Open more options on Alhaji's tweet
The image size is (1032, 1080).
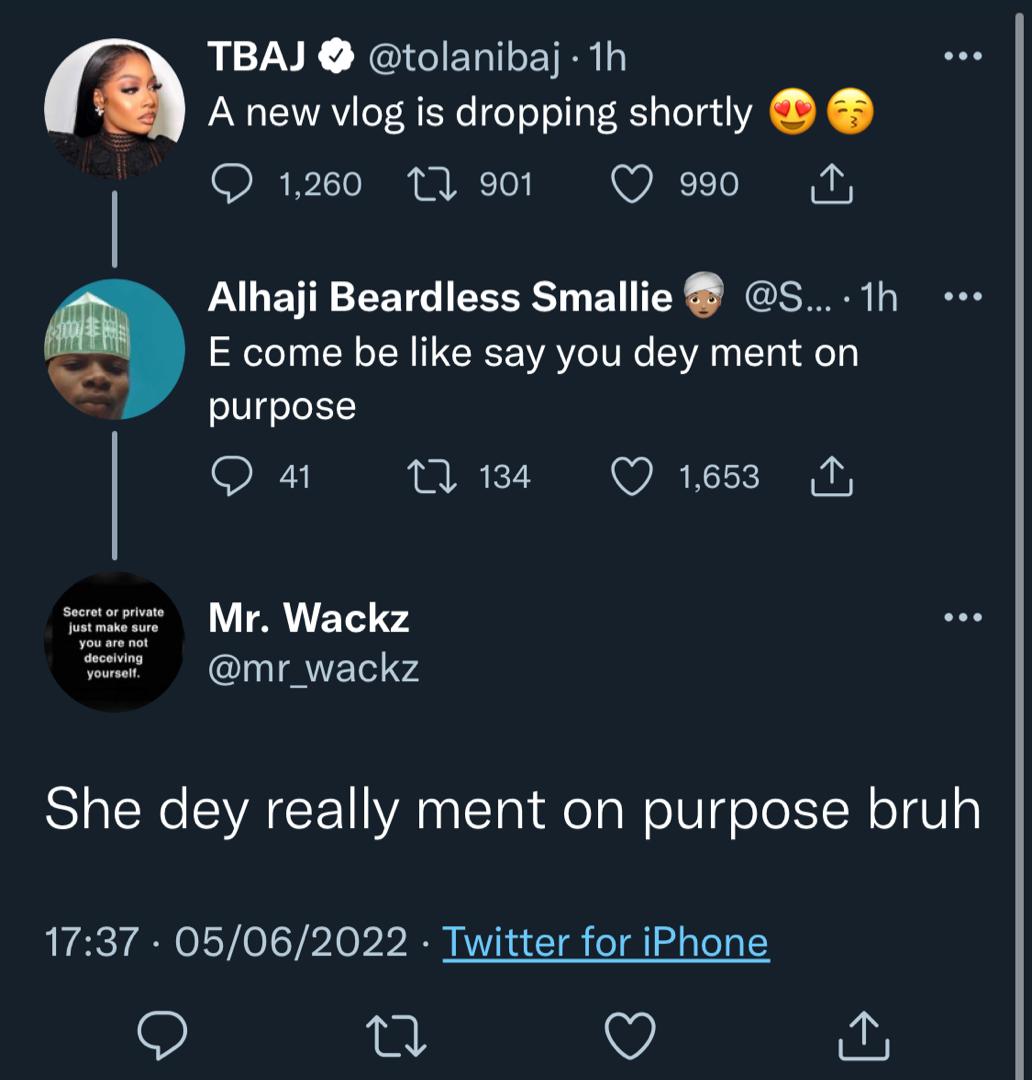pos(964,297)
